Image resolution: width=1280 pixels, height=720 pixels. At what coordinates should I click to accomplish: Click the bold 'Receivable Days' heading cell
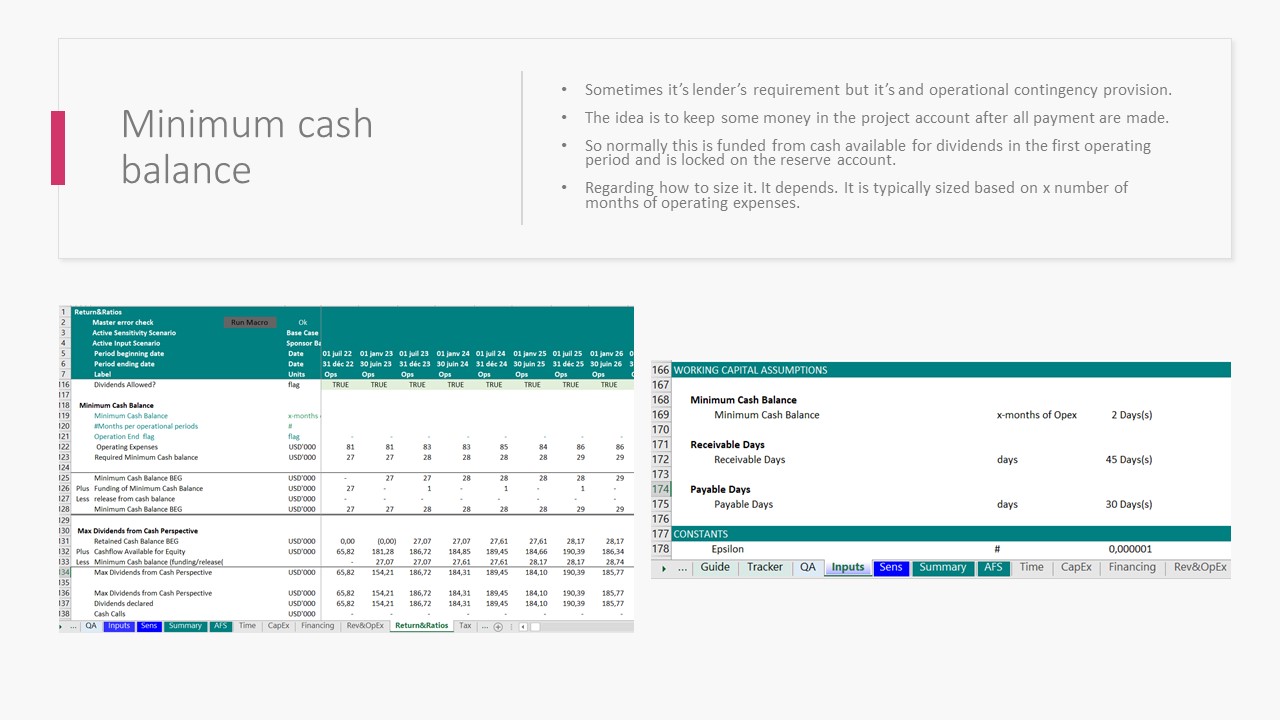727,445
